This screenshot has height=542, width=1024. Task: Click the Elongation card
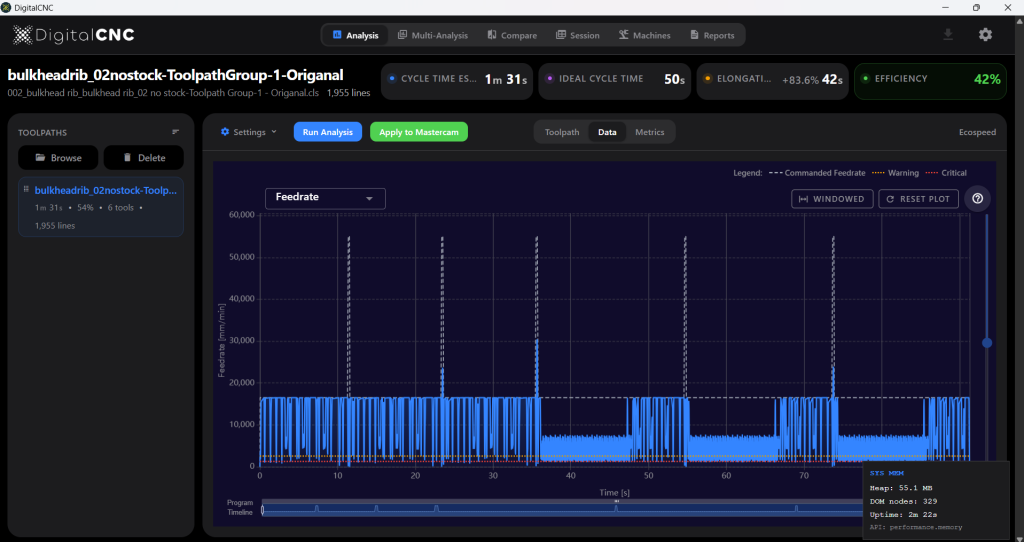coord(773,81)
